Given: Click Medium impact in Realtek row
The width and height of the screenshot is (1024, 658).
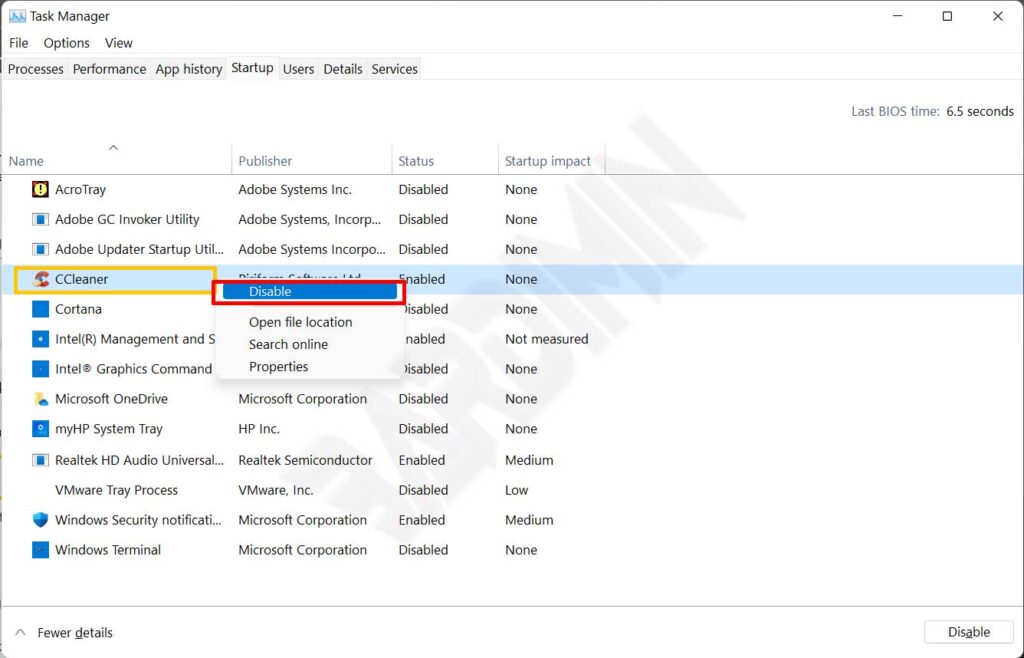Looking at the screenshot, I should coord(529,460).
